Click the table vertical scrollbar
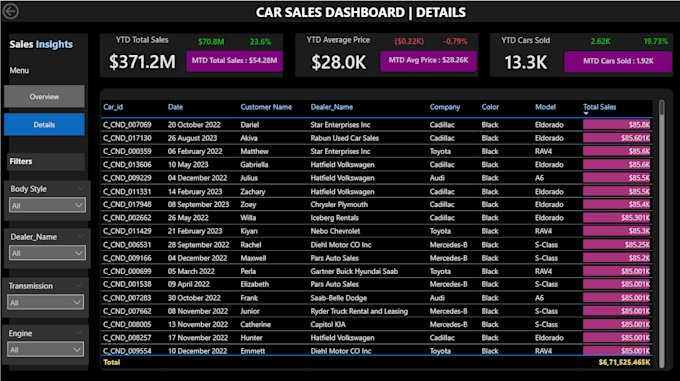The image size is (680, 381). click(661, 234)
